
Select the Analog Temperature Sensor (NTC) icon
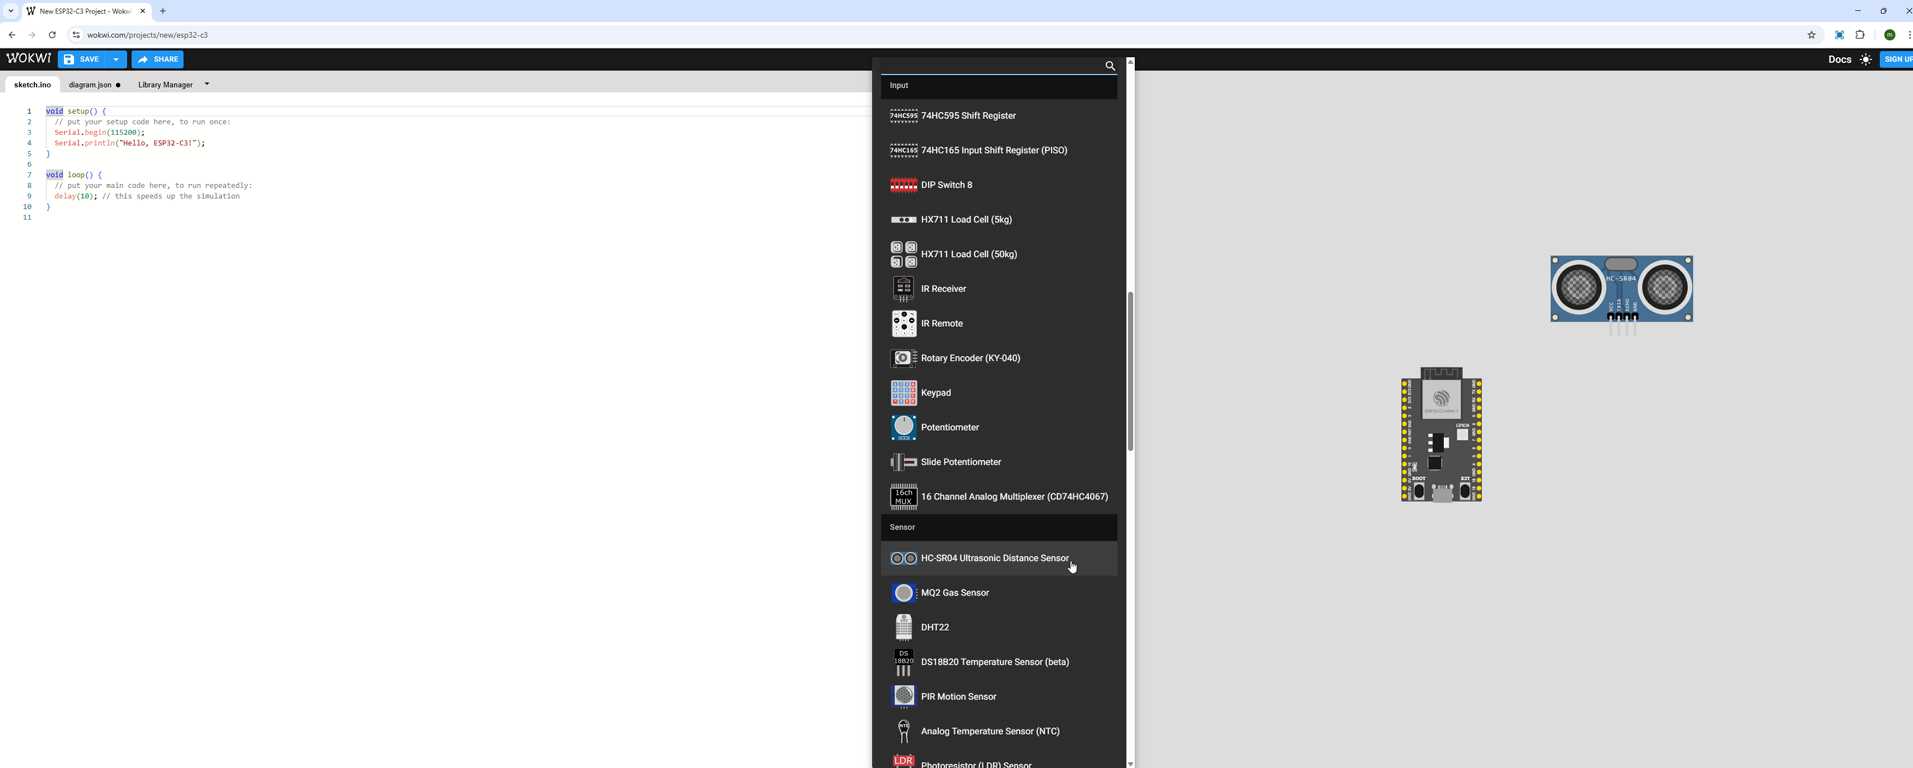903,731
